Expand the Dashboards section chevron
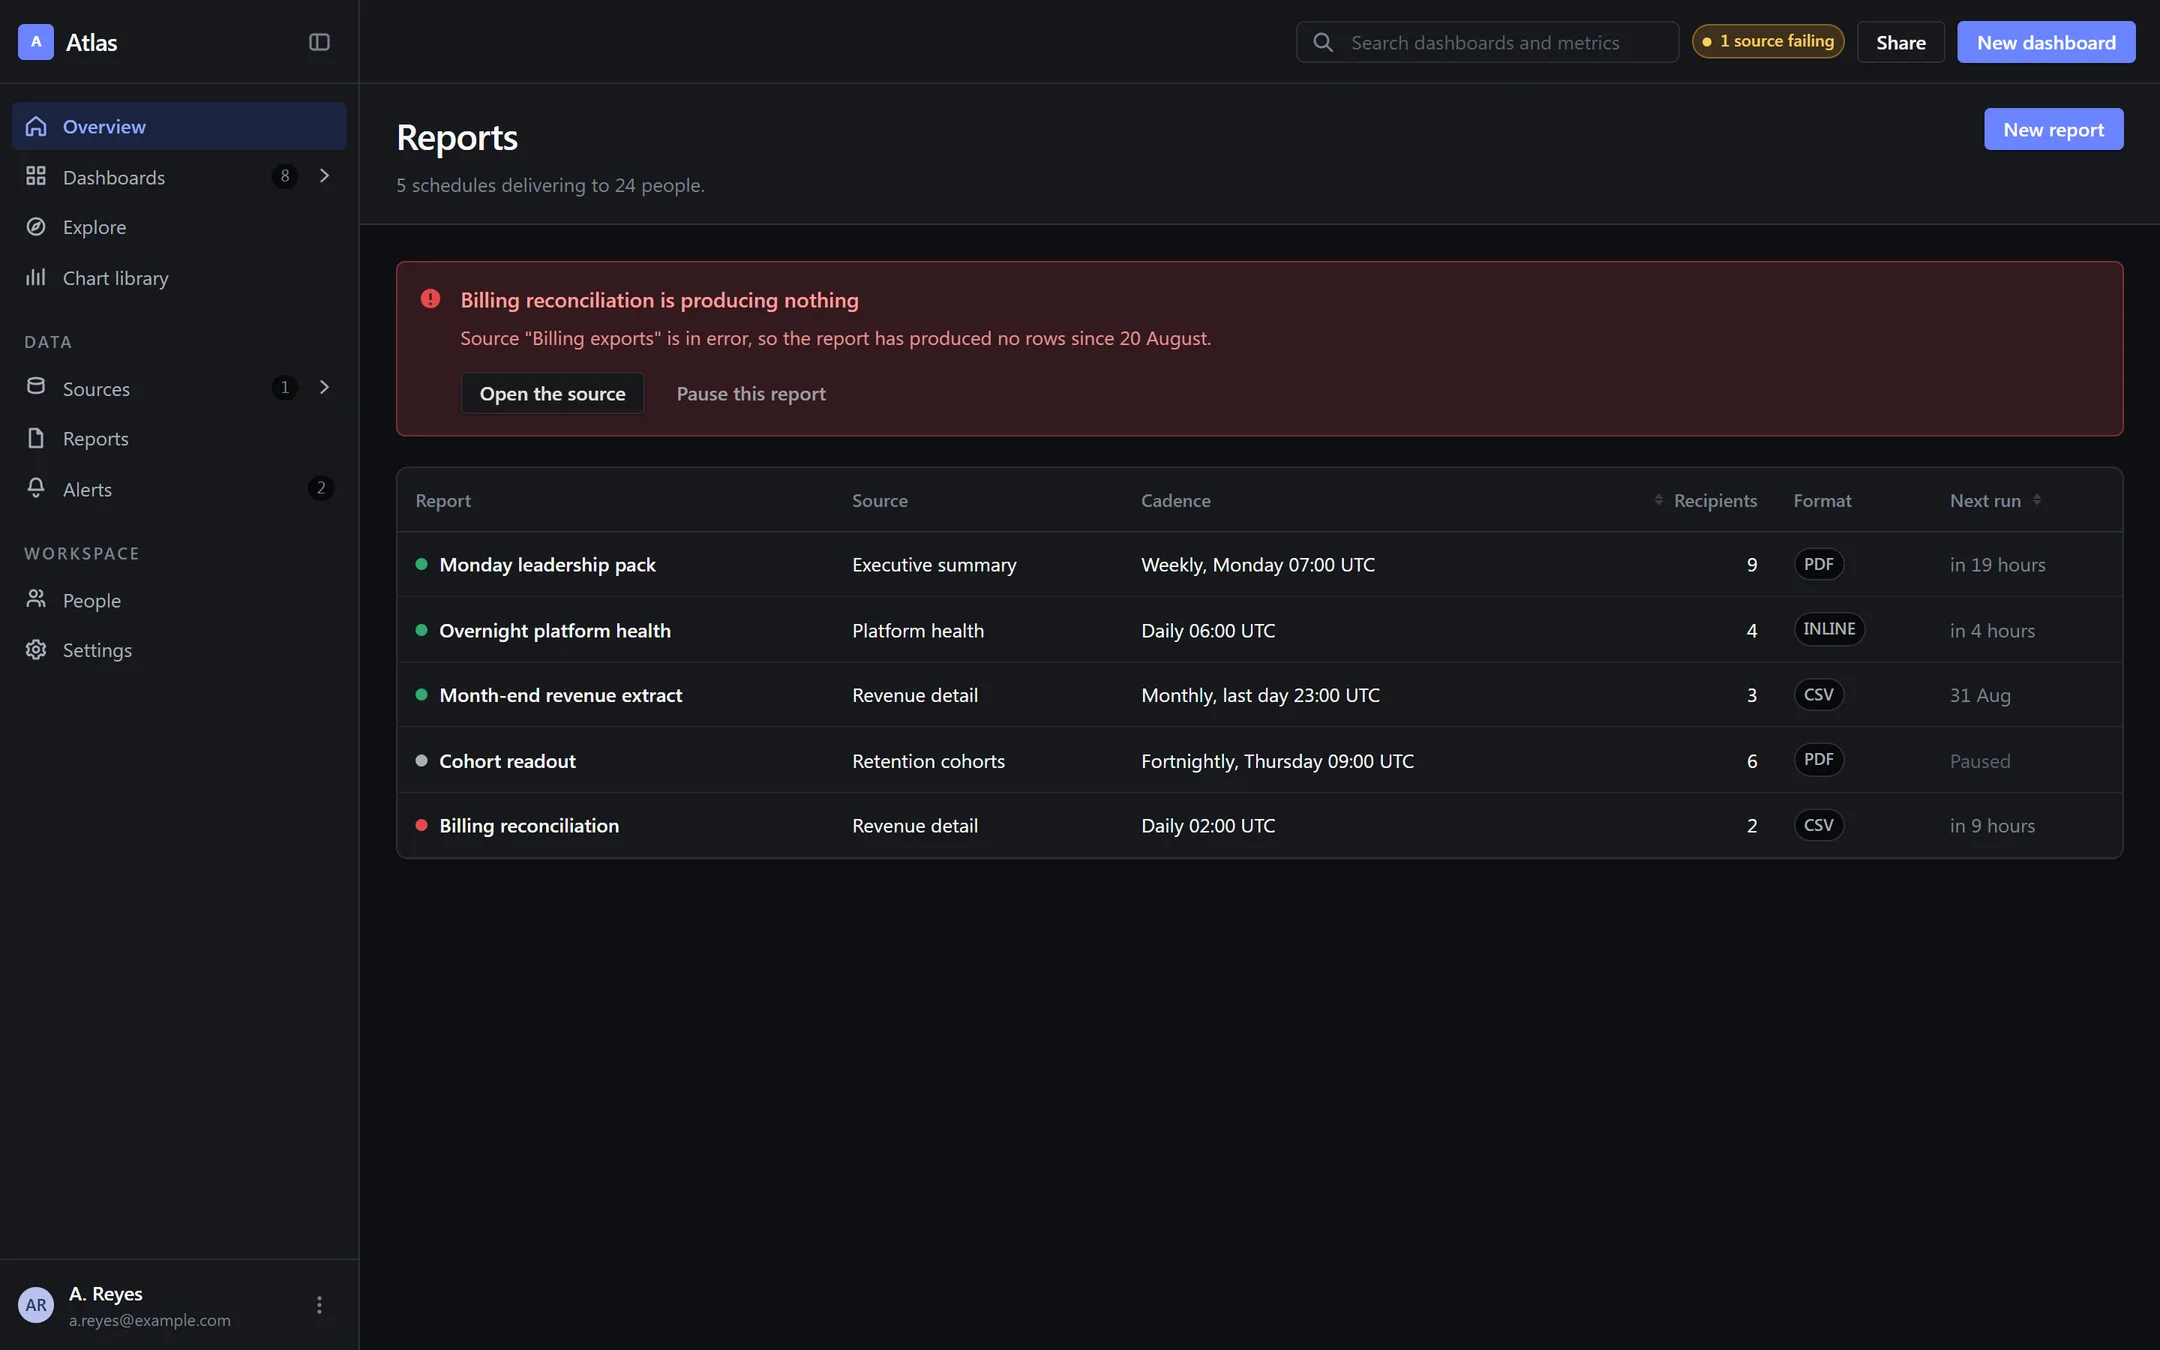The image size is (2160, 1350). coord(324,176)
